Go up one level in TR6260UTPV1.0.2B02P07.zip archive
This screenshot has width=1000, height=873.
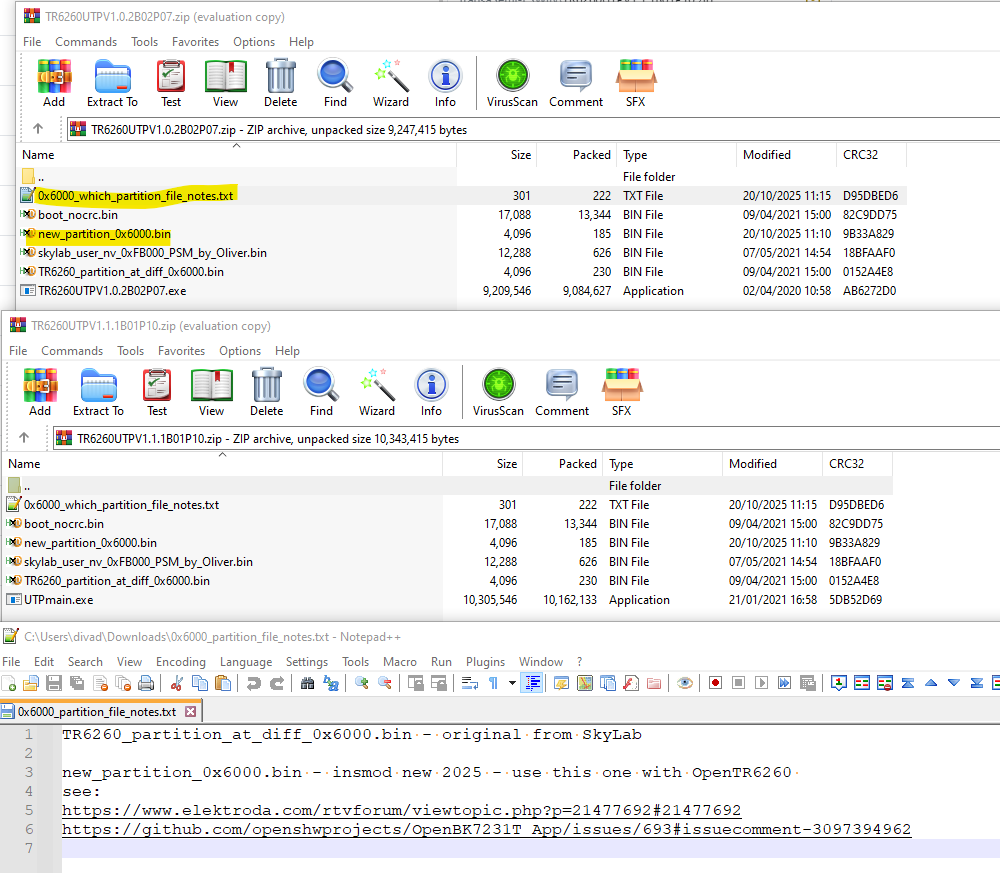[x=38, y=129]
